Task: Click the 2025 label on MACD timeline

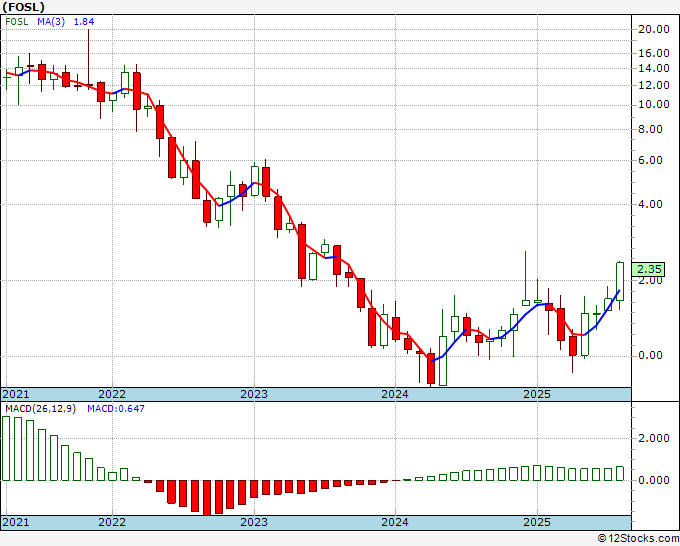Action: pos(537,522)
